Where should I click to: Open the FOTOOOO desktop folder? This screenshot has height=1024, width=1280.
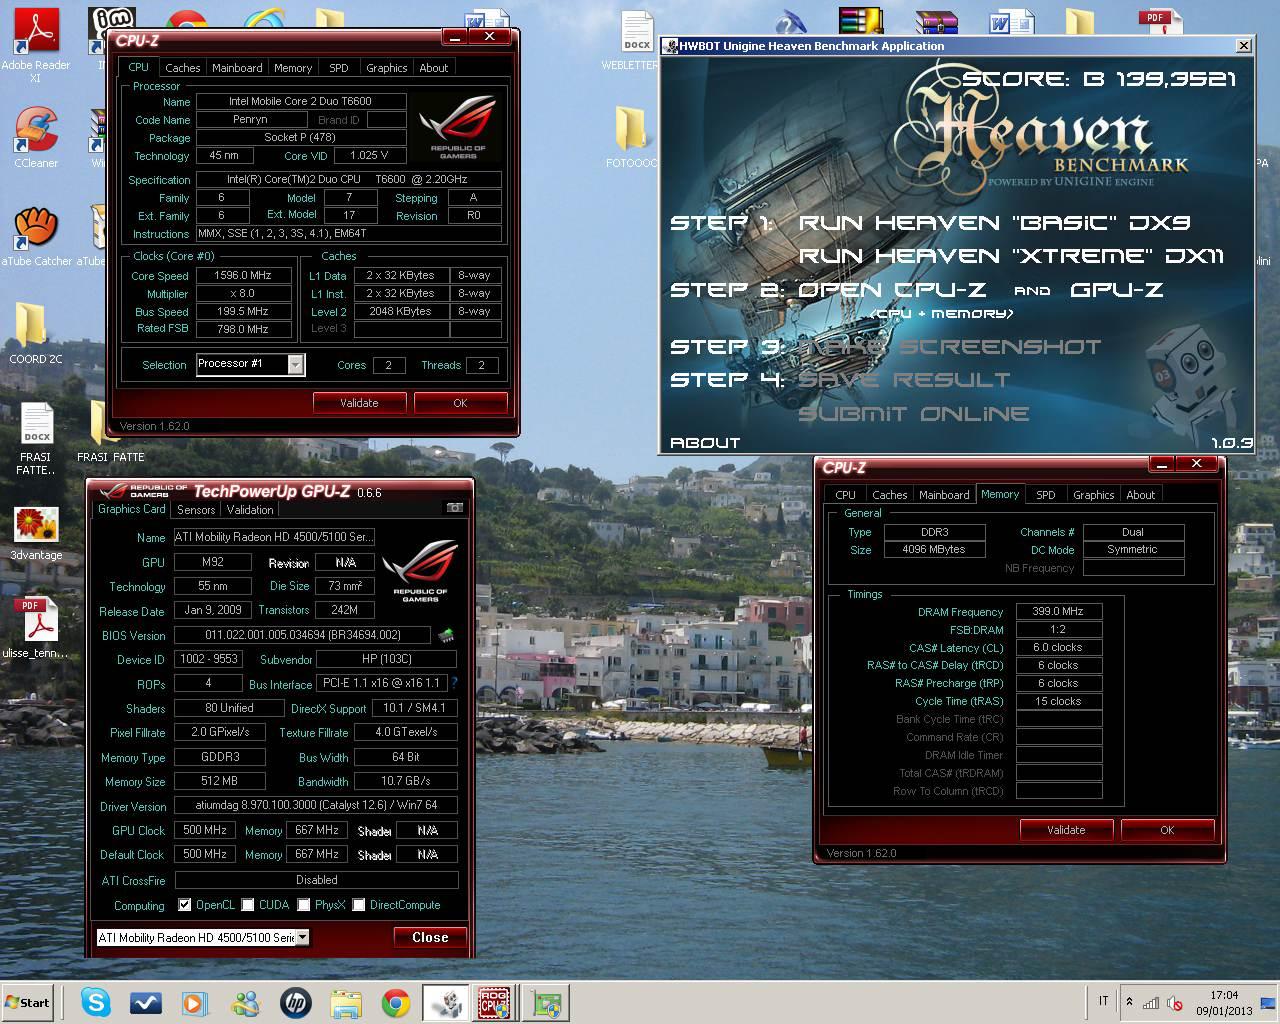(x=633, y=137)
